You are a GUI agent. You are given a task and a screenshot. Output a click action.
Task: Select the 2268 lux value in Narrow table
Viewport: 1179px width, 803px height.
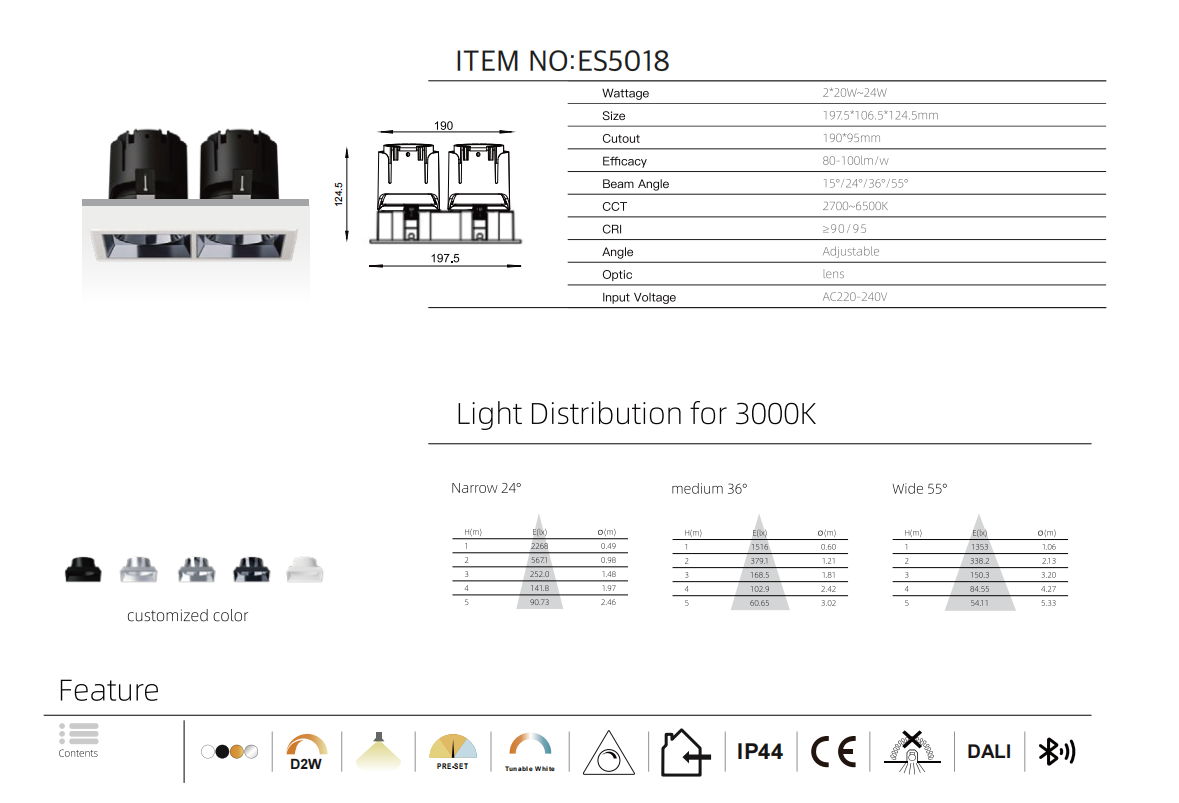pyautogui.click(x=539, y=547)
